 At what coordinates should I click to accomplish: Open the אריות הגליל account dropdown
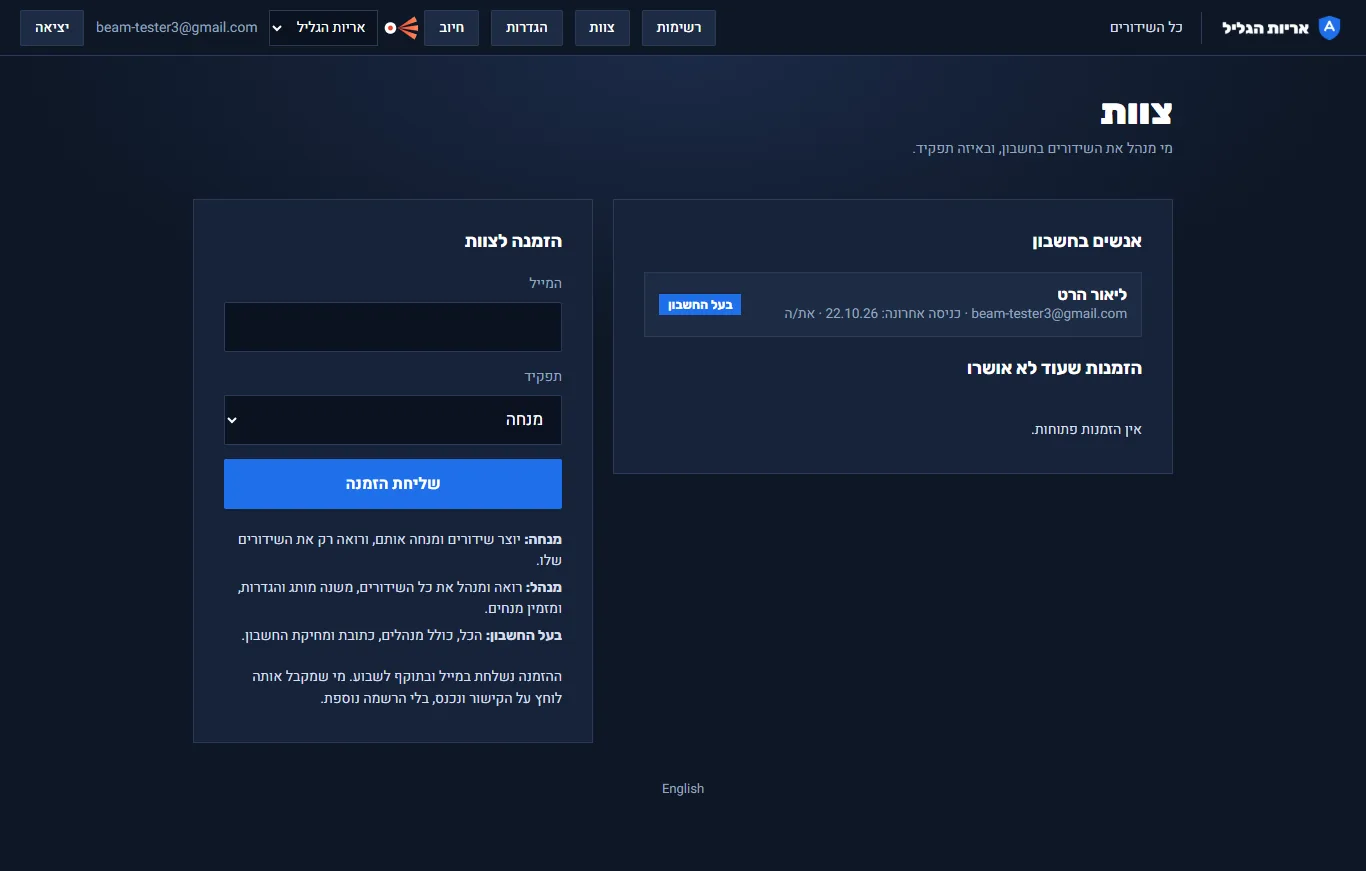pyautogui.click(x=323, y=28)
